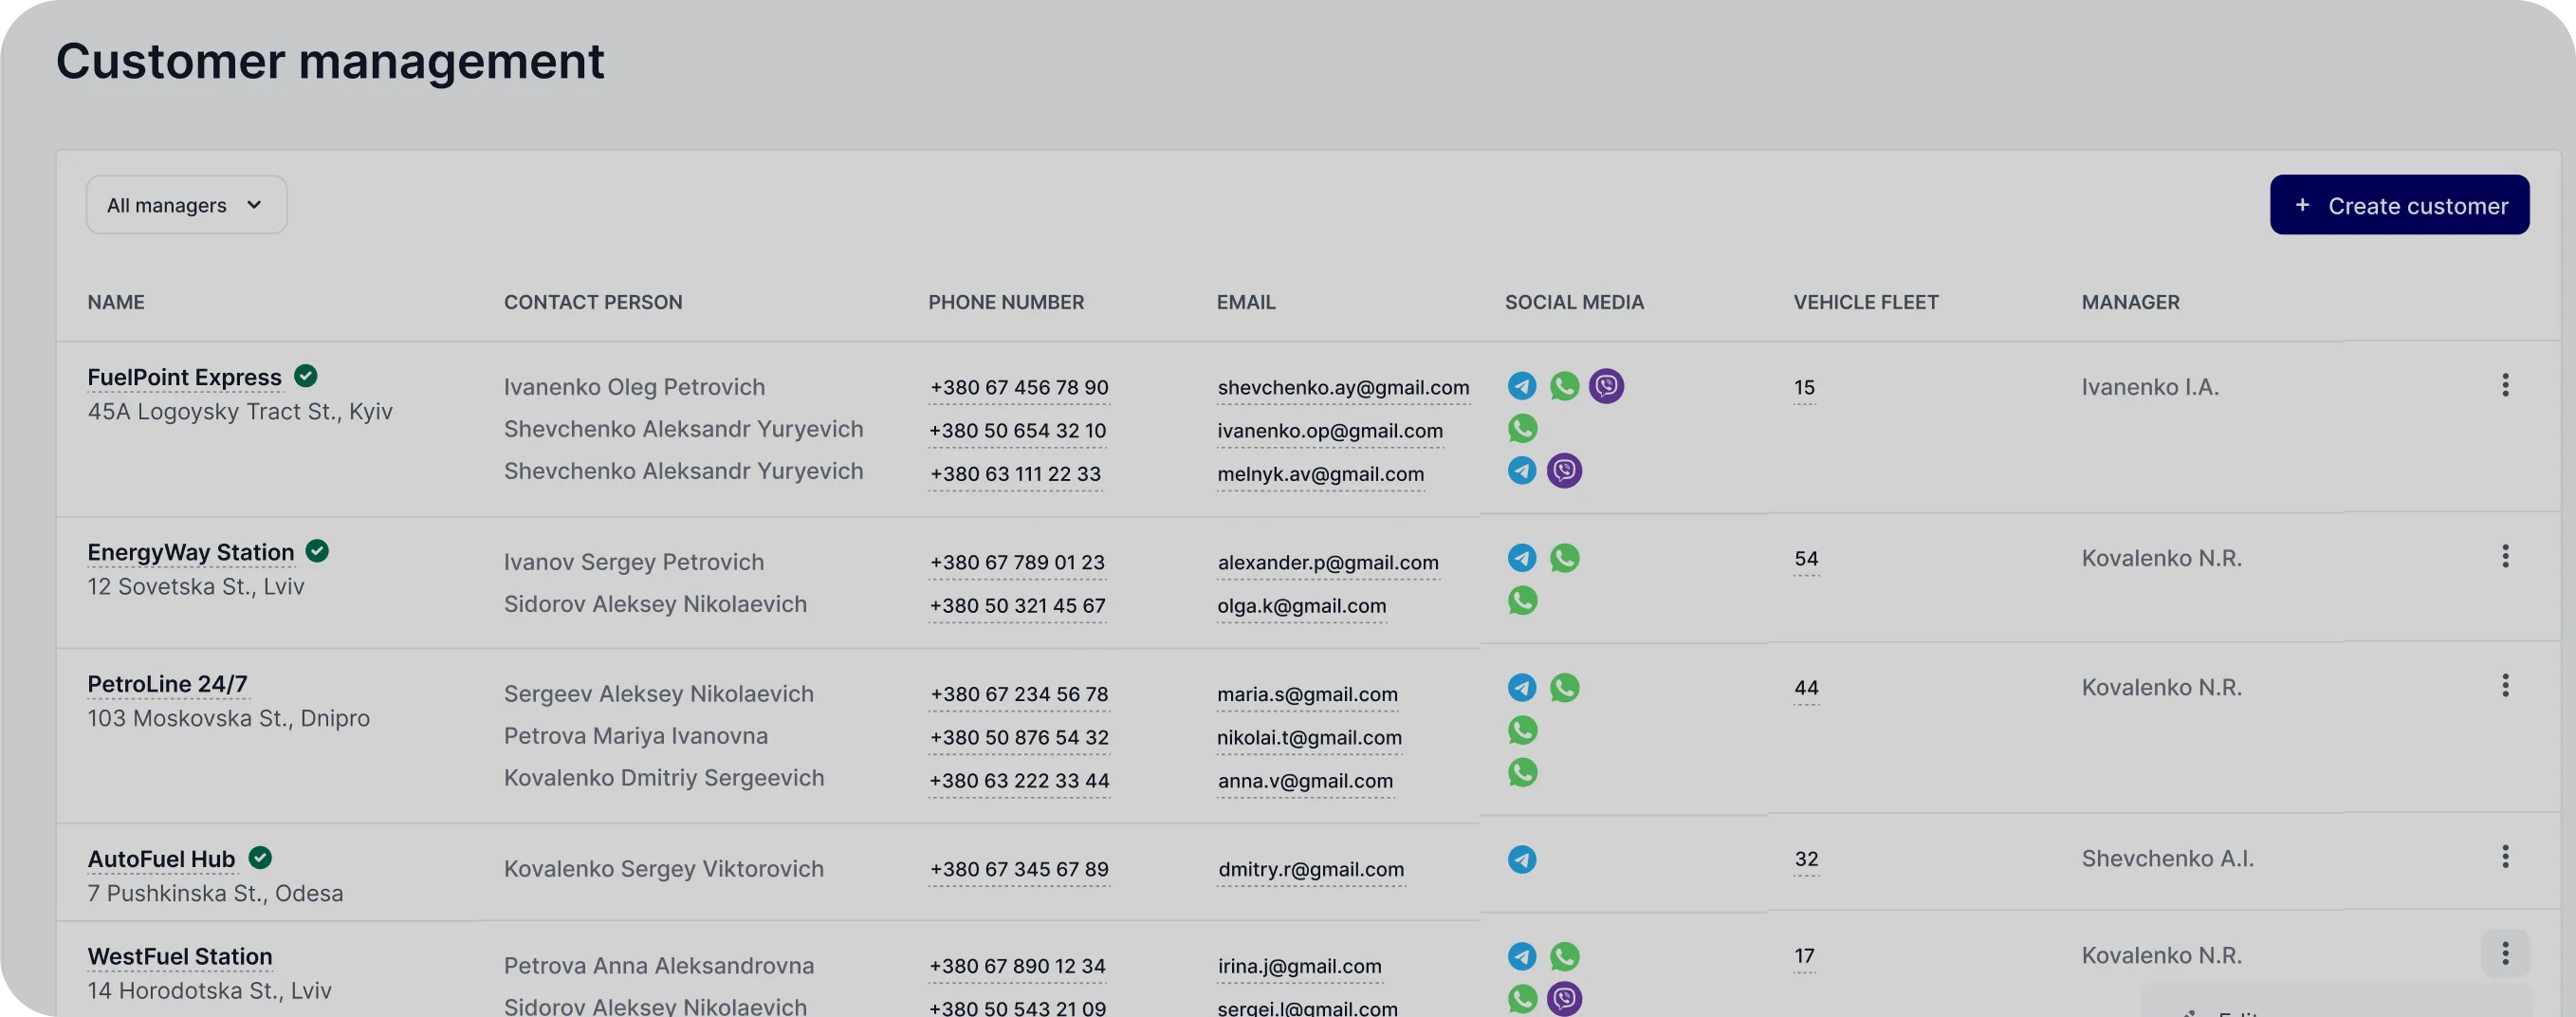The width and height of the screenshot is (2576, 1017).
Task: Click phone number +380 67 234 56 78
Action: [x=1019, y=695]
